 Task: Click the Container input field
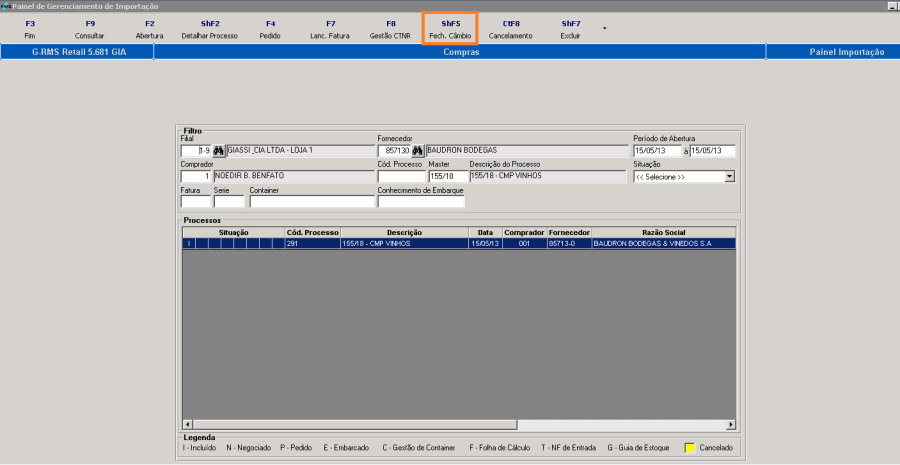click(x=312, y=202)
